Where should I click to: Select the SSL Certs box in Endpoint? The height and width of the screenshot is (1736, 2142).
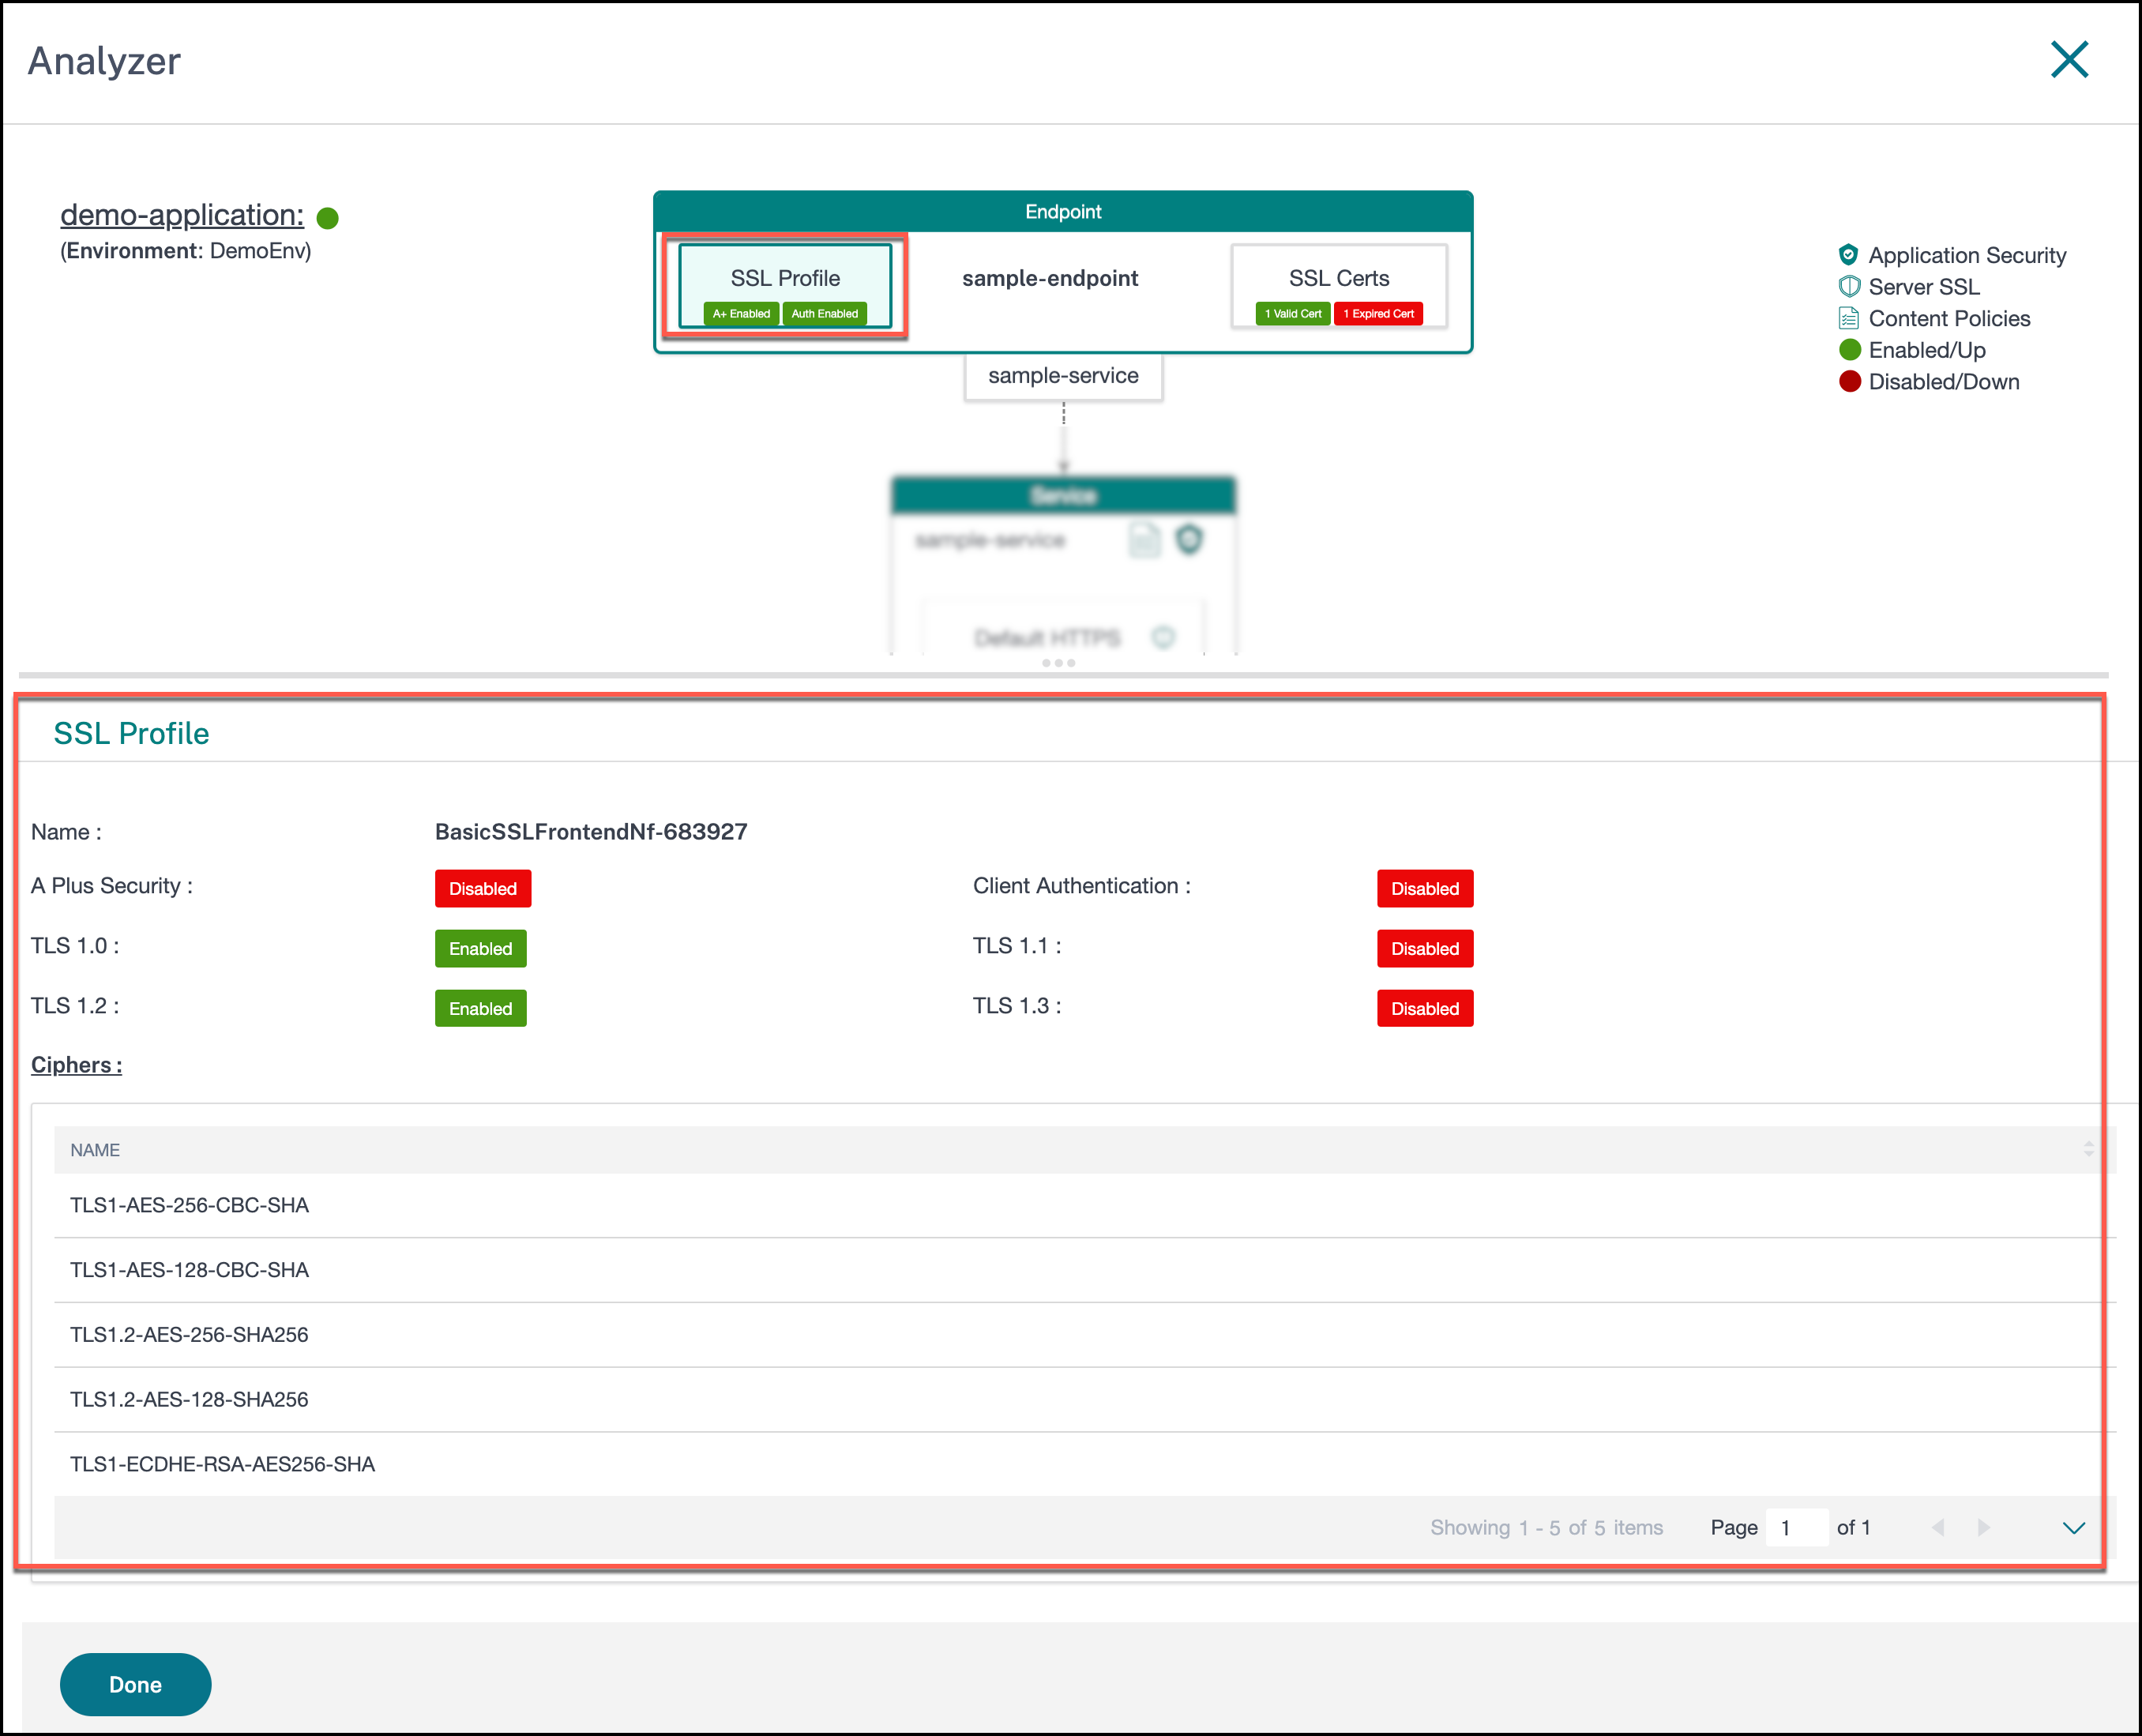[x=1339, y=285]
